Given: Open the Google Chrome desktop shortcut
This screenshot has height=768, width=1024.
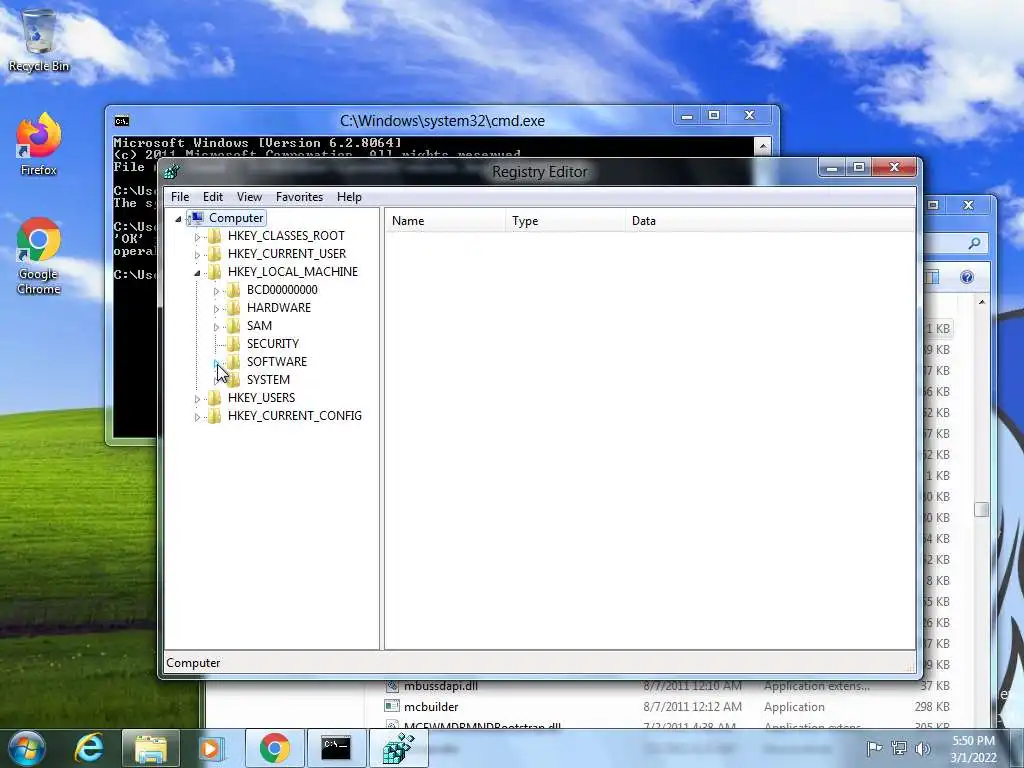Looking at the screenshot, I should (x=39, y=256).
